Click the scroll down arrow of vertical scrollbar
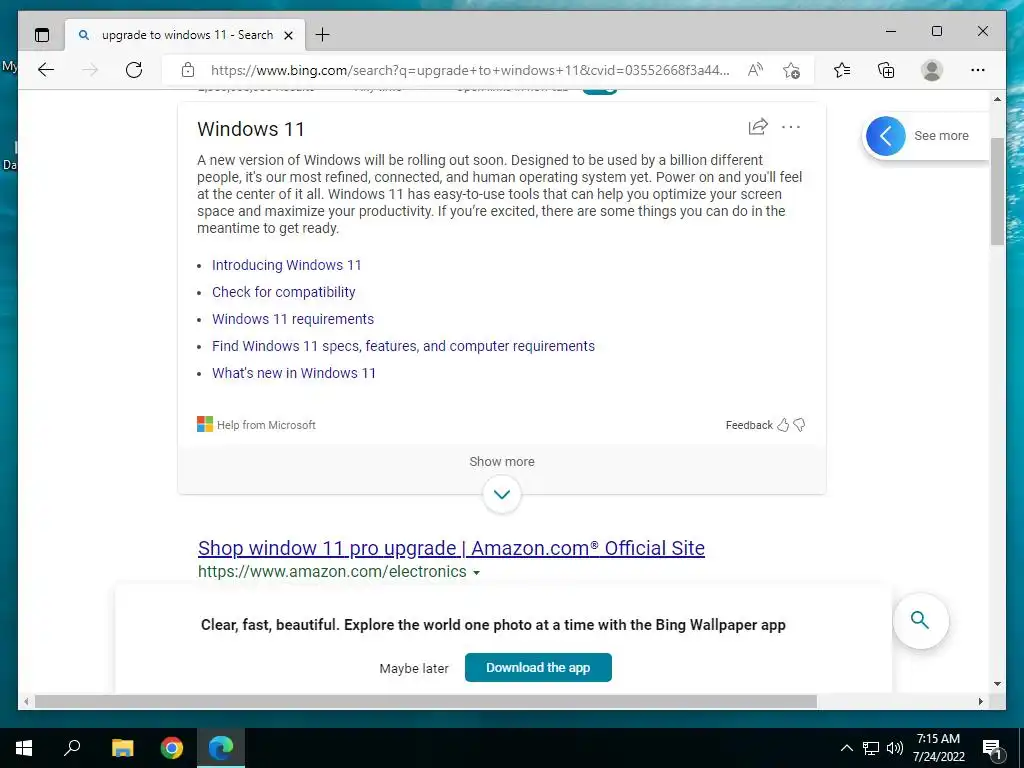The height and width of the screenshot is (768, 1024). coord(997,684)
